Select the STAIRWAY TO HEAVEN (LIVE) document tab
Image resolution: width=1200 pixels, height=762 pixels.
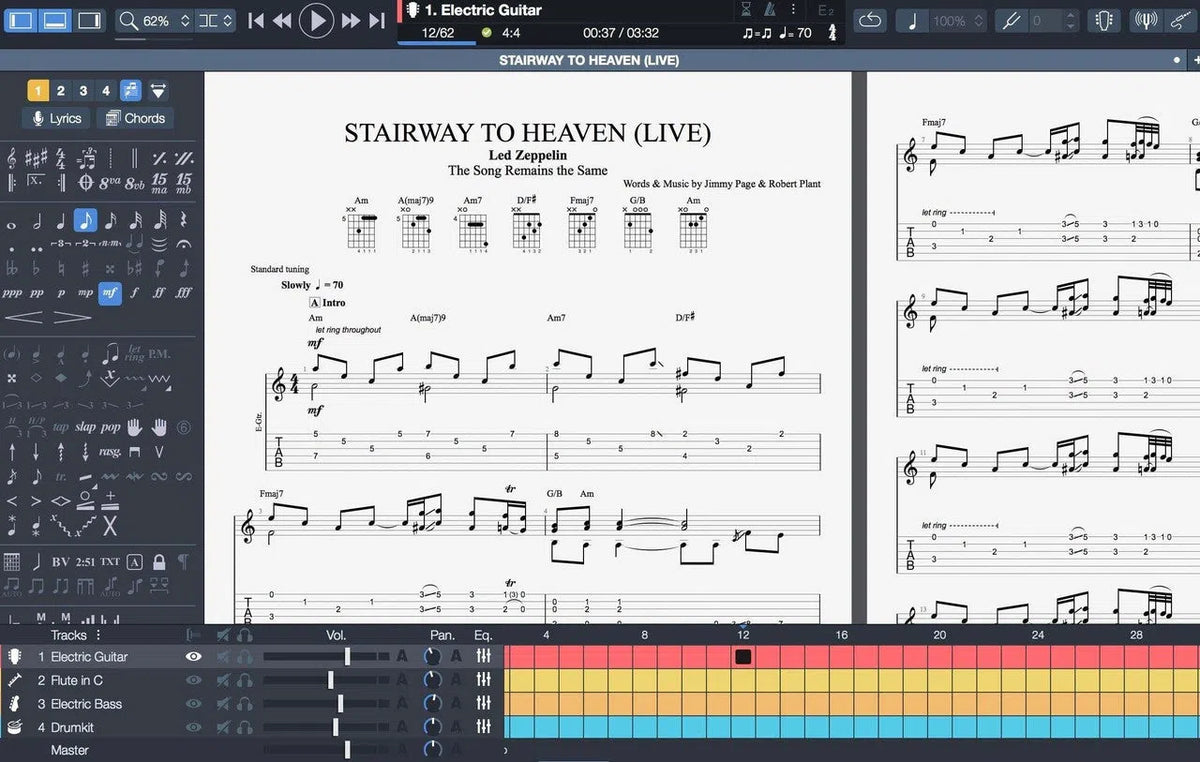pos(588,60)
